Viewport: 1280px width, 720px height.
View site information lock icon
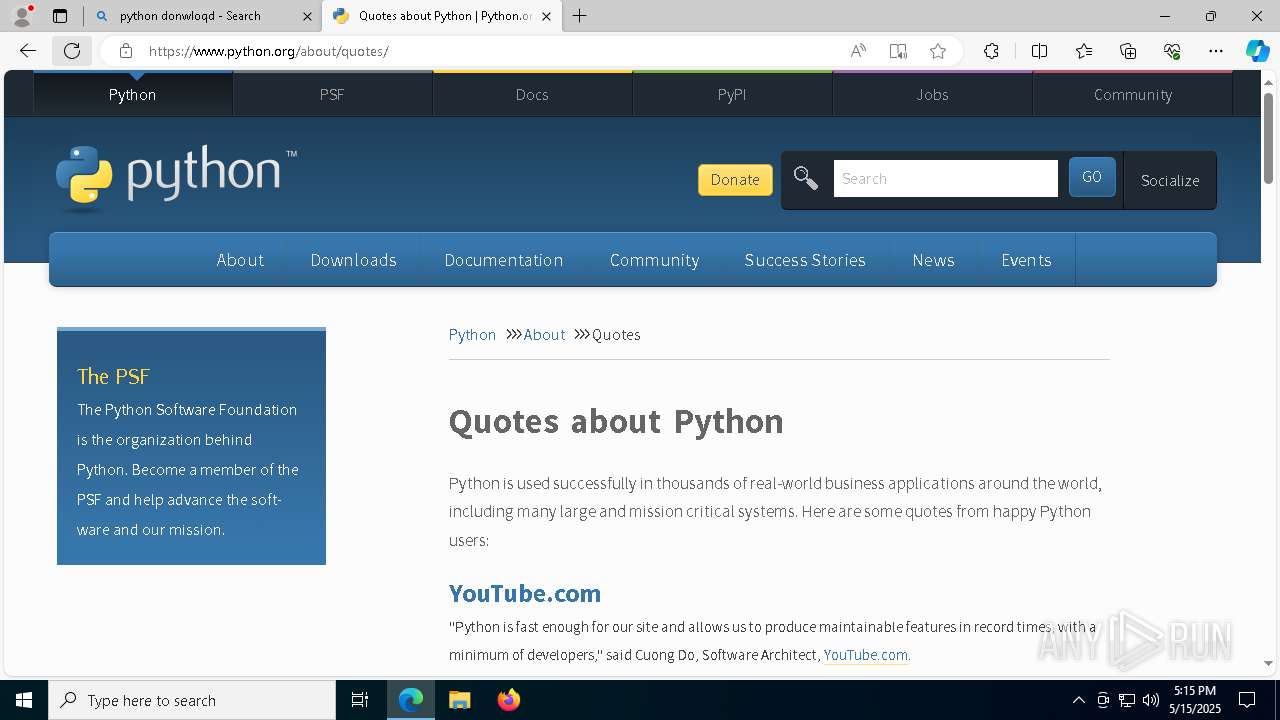(125, 51)
